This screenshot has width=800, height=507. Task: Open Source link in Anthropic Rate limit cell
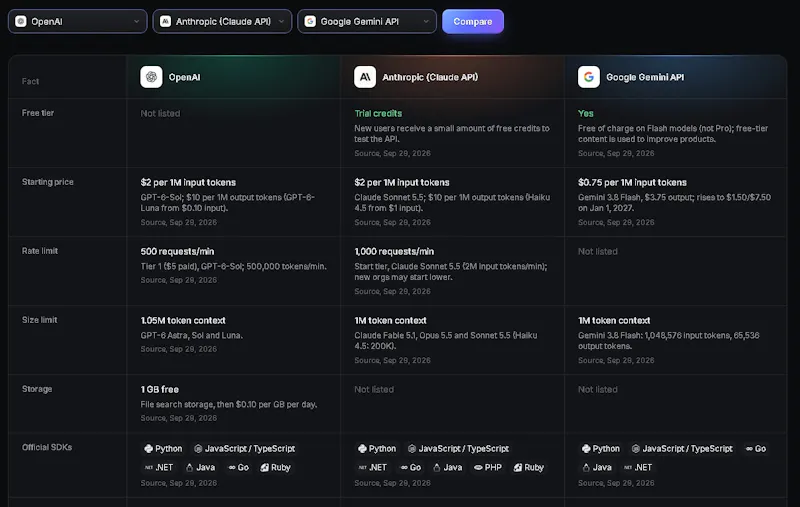pos(392,291)
